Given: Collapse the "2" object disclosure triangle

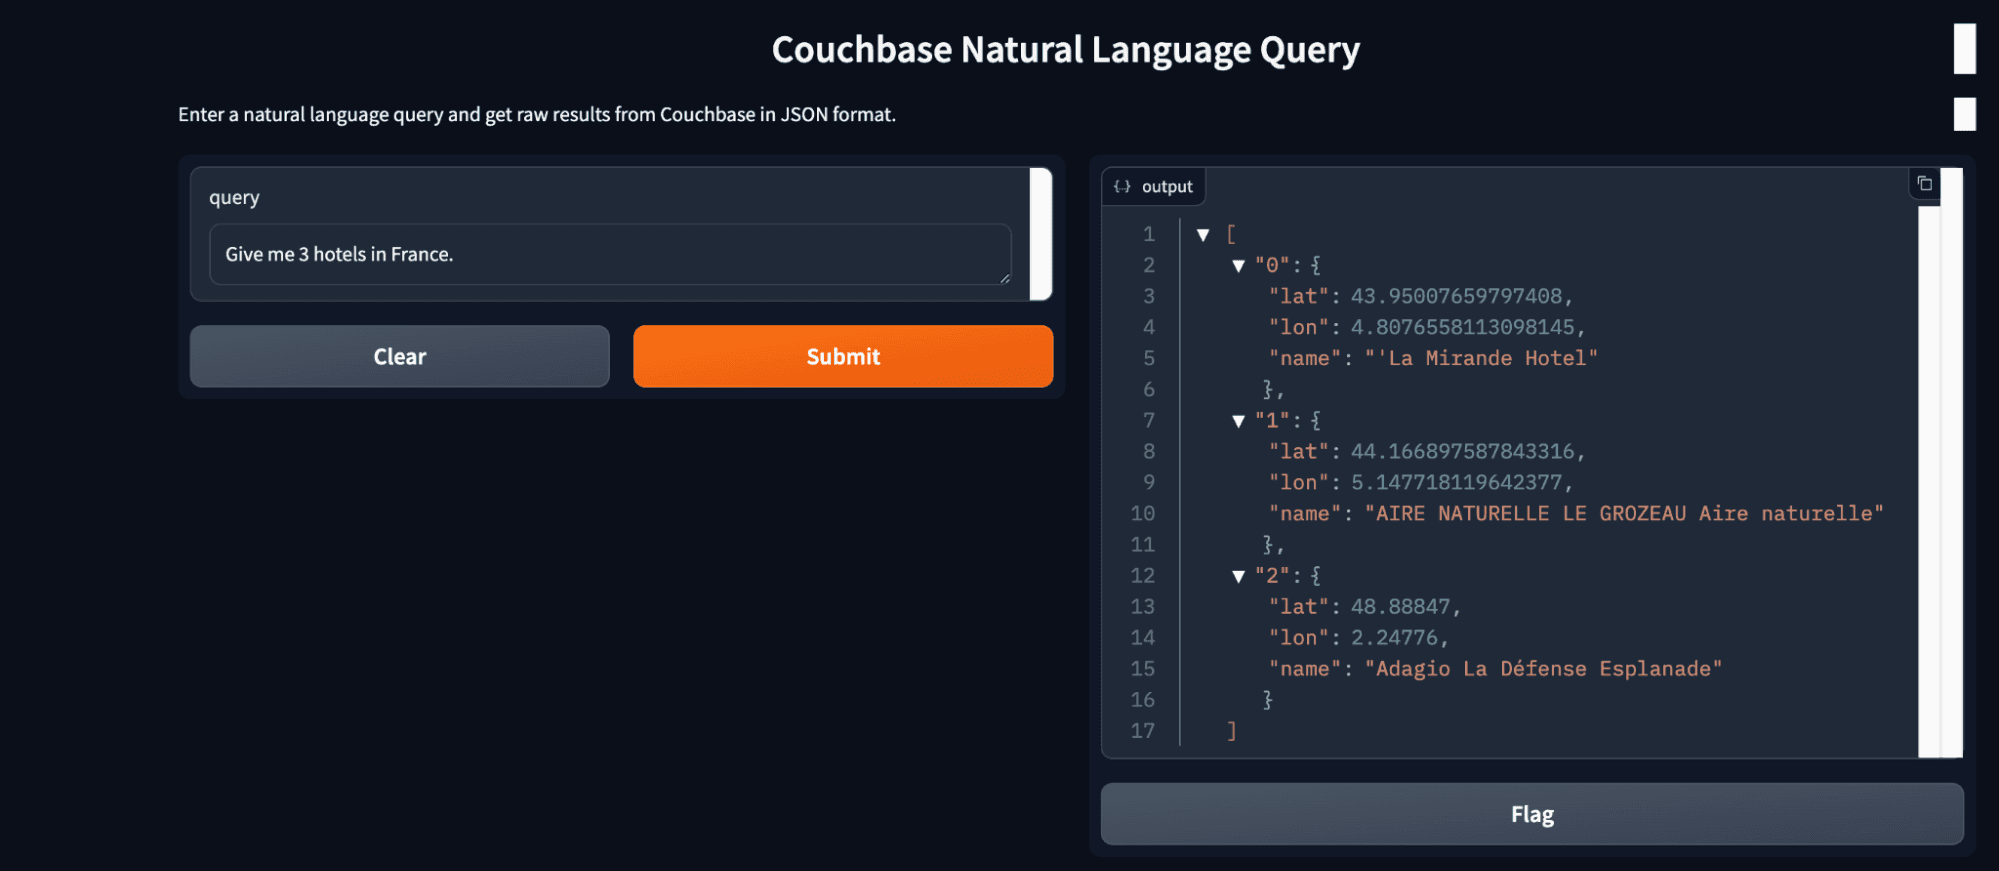Looking at the screenshot, I should (1238, 576).
